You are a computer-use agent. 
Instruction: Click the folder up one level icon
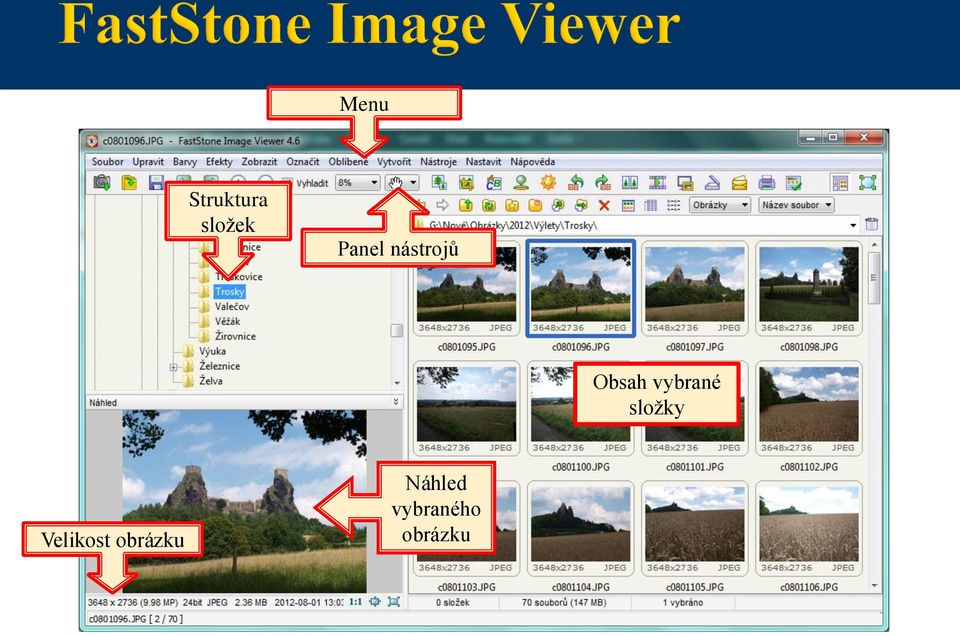[465, 205]
